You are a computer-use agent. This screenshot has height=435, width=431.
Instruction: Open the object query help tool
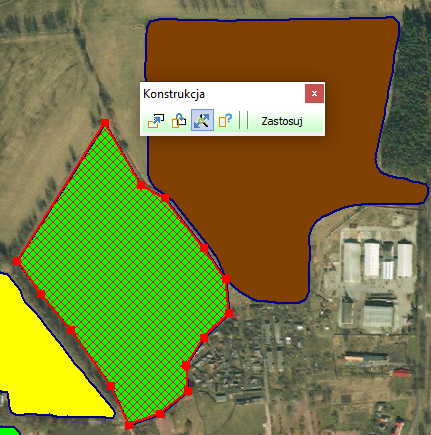[226, 120]
